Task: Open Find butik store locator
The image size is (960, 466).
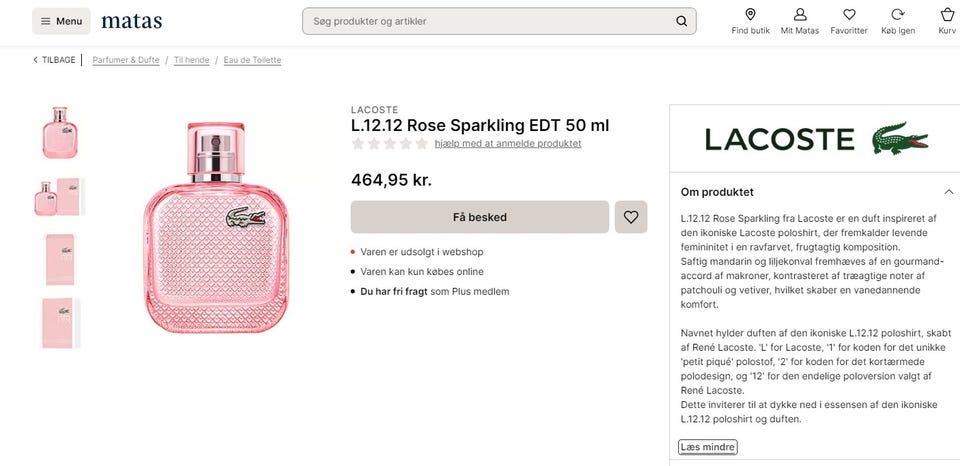Action: (x=750, y=21)
